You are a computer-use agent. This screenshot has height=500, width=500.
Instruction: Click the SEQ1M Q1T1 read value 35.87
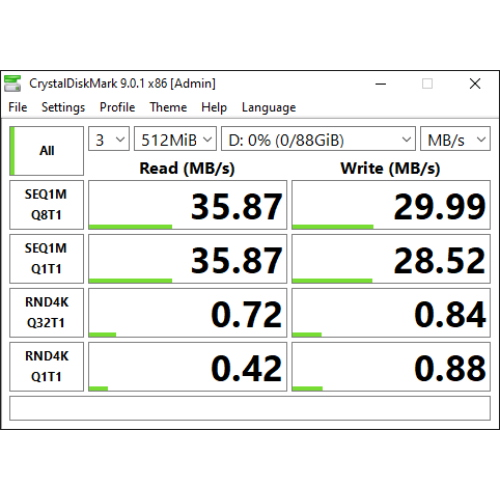click(187, 259)
